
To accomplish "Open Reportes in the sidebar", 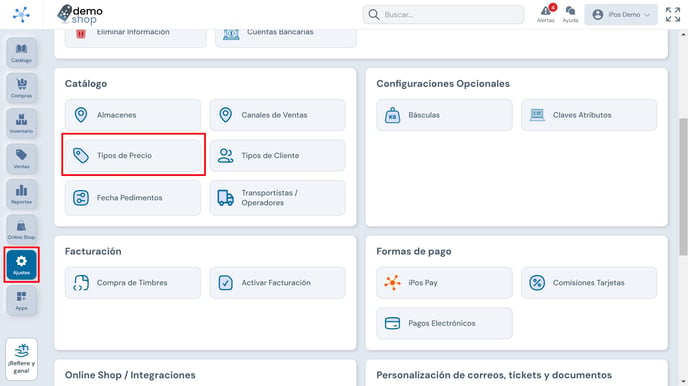I will tap(22, 194).
